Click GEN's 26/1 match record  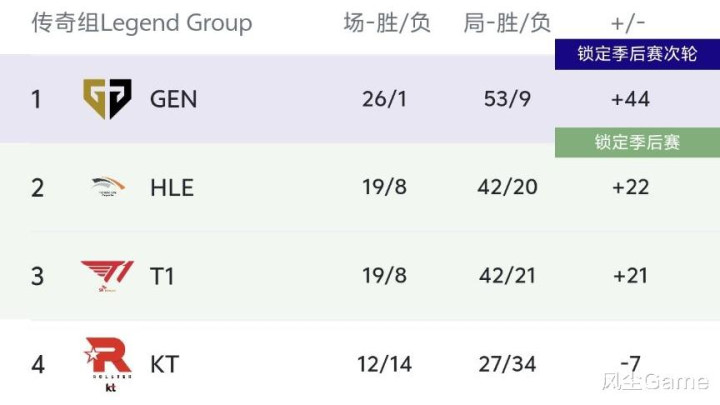pyautogui.click(x=385, y=99)
